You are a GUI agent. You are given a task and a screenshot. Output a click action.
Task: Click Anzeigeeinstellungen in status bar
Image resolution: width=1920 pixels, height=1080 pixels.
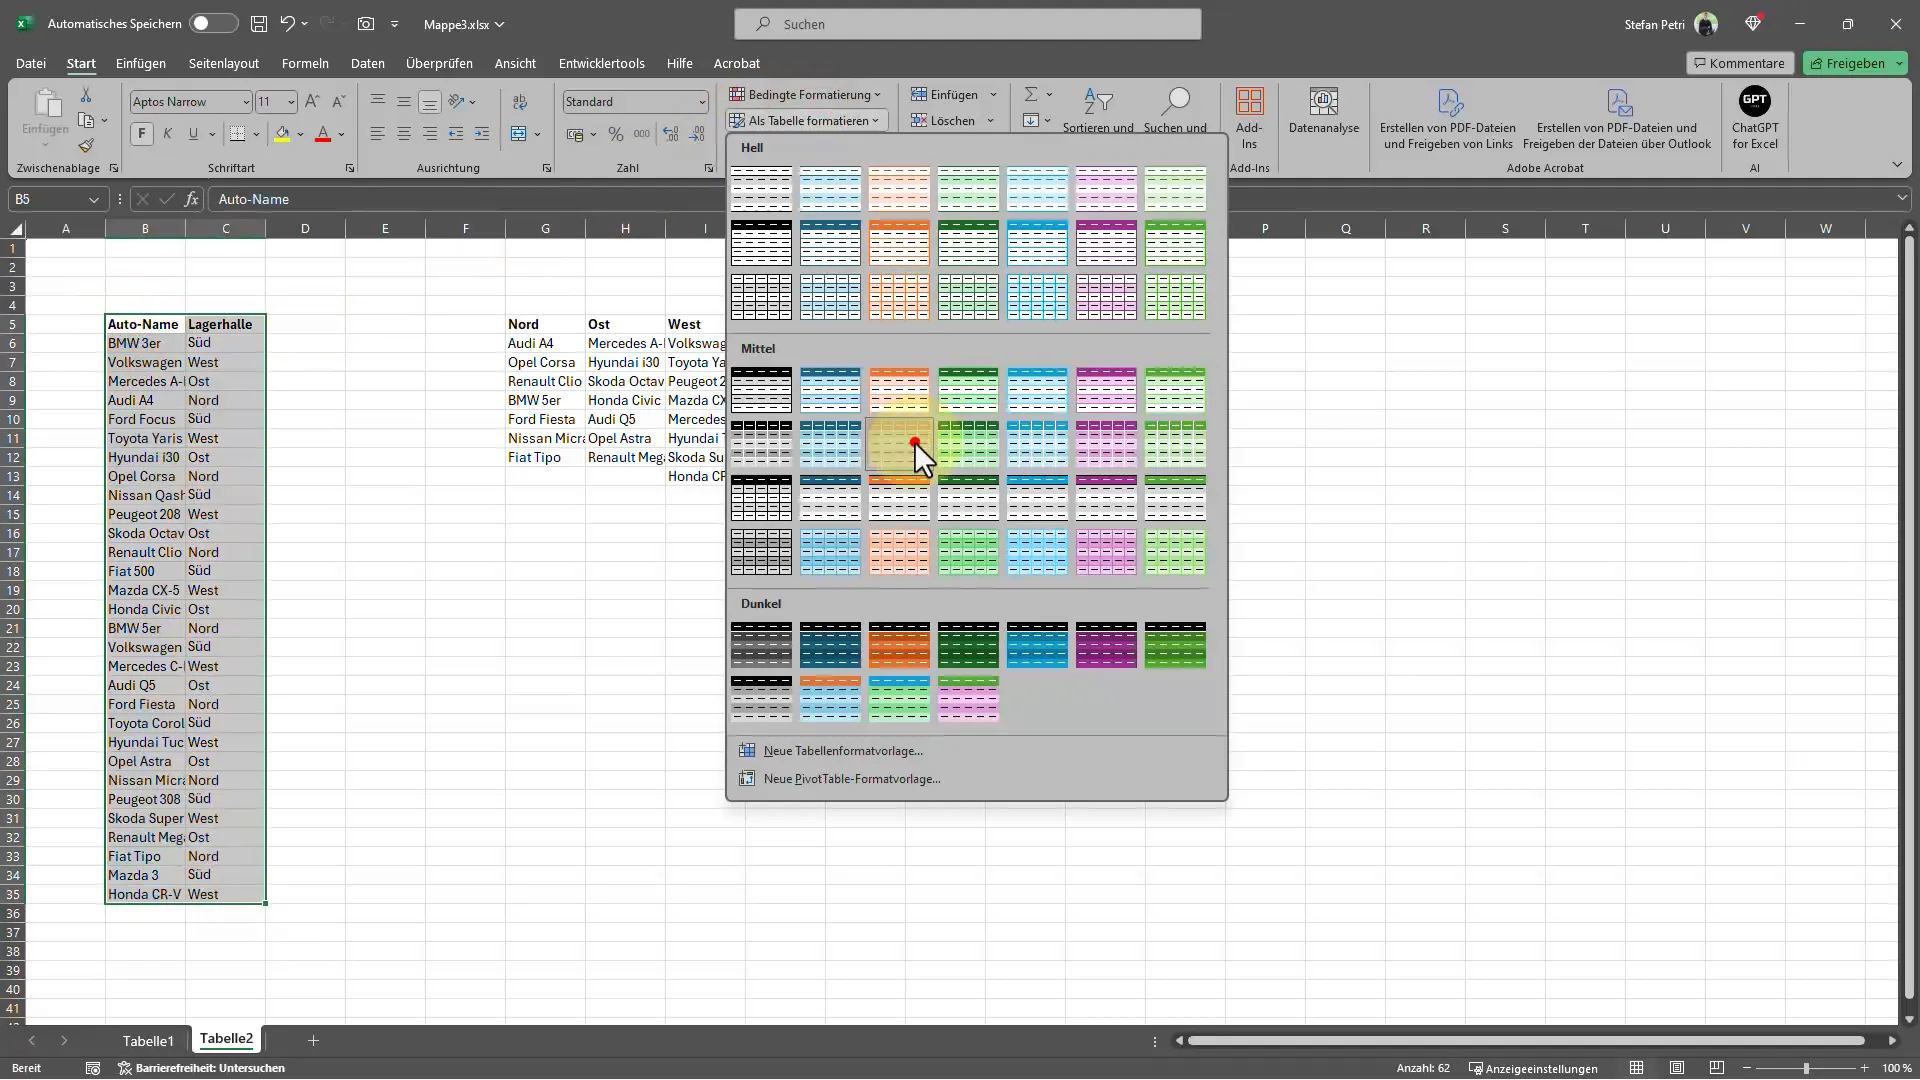(1533, 1068)
